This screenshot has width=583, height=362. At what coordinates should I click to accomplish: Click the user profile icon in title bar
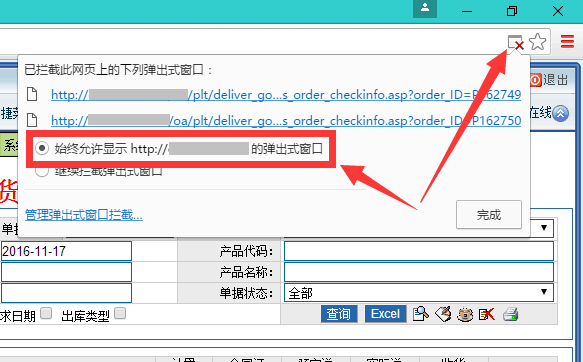[x=425, y=8]
